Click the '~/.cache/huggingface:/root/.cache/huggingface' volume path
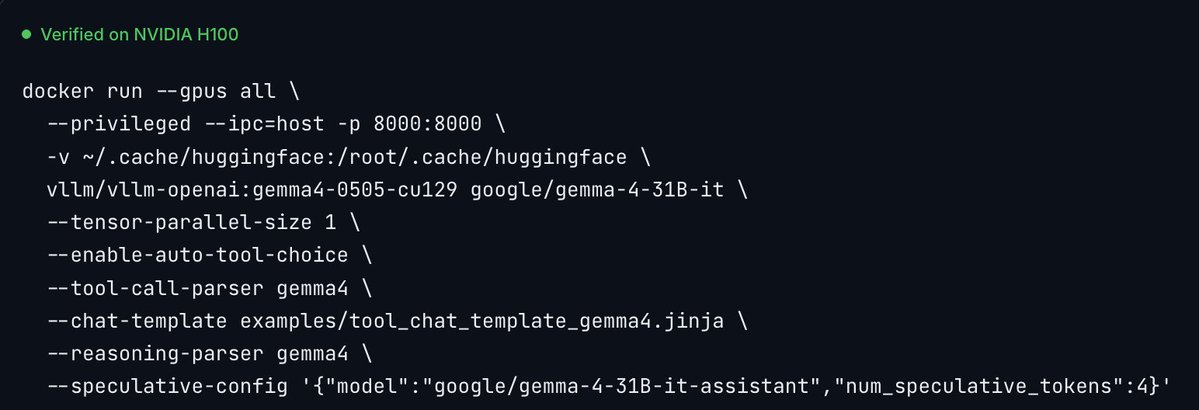Image resolution: width=1199 pixels, height=410 pixels. click(x=355, y=158)
